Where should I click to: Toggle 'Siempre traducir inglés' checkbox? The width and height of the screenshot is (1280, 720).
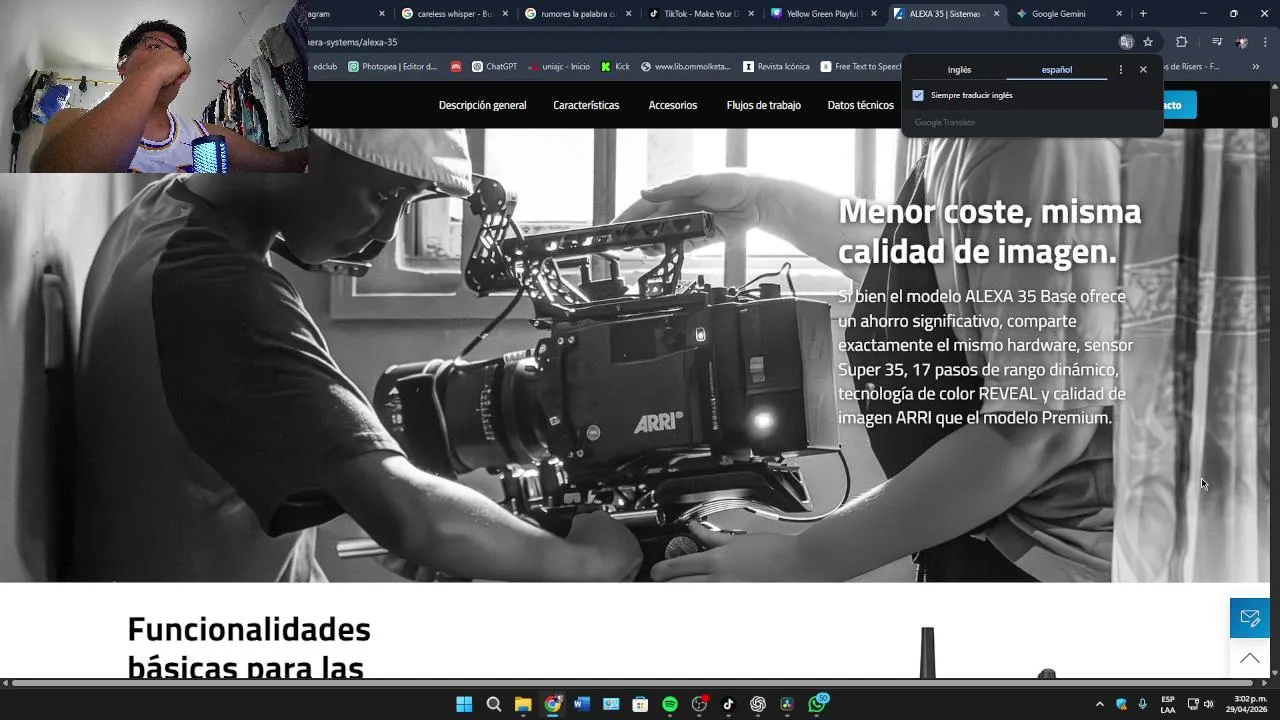tap(918, 95)
